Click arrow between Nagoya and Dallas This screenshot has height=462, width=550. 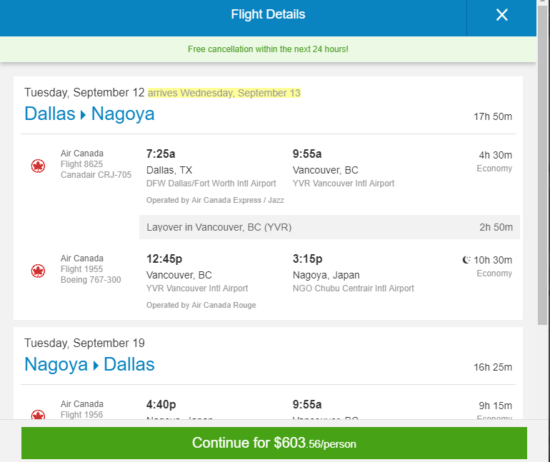[x=96, y=366]
